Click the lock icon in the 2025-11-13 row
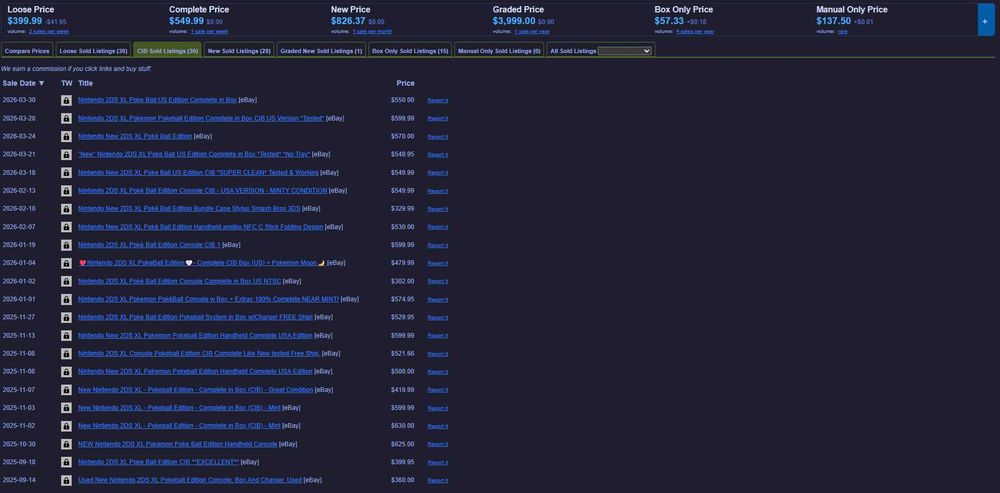 coord(66,335)
